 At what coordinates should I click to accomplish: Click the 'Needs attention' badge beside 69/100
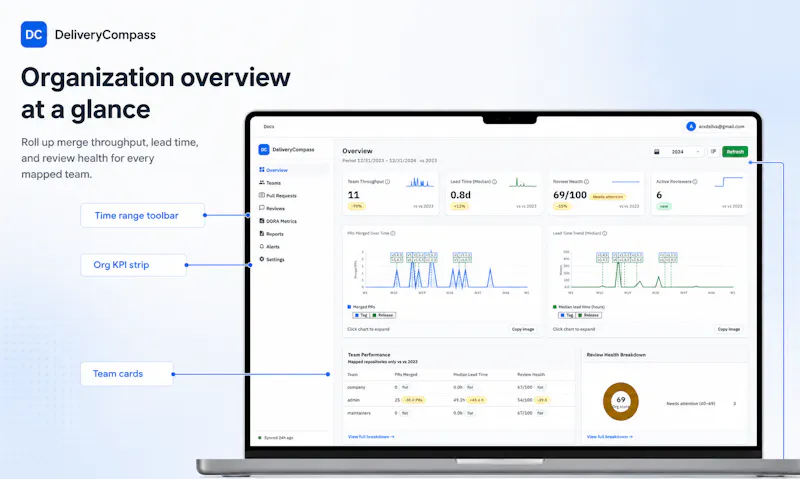pos(608,196)
